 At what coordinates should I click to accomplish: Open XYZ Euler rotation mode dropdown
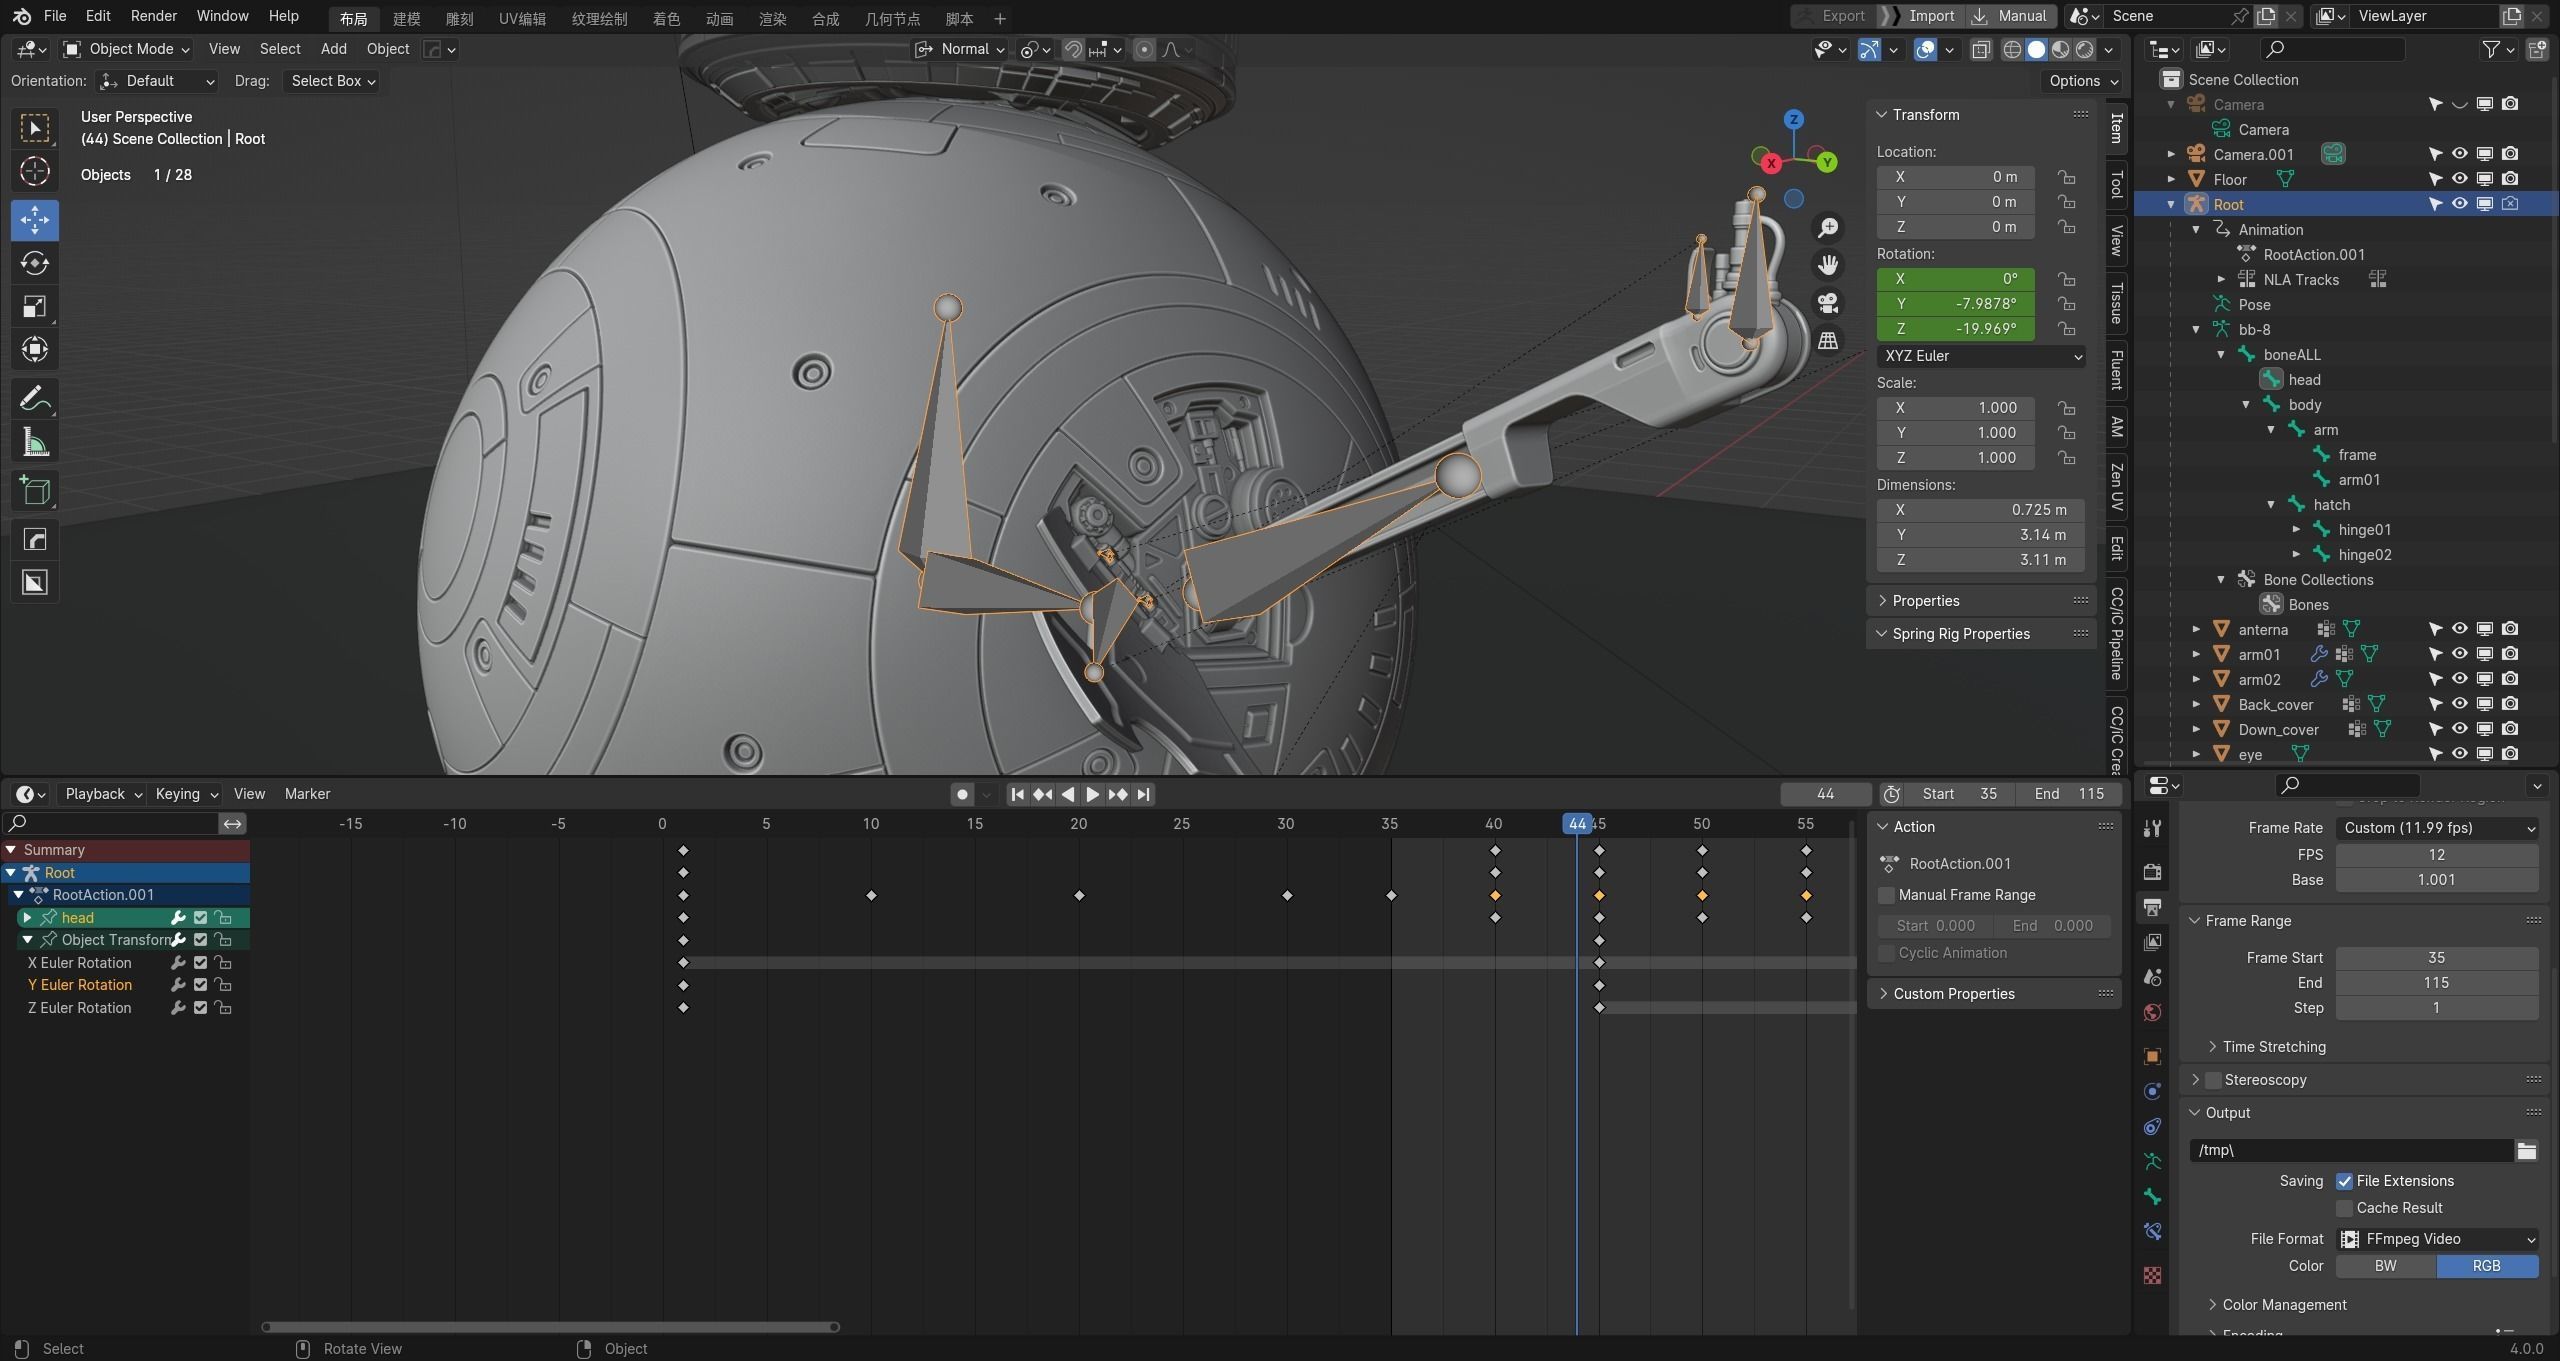(1981, 356)
